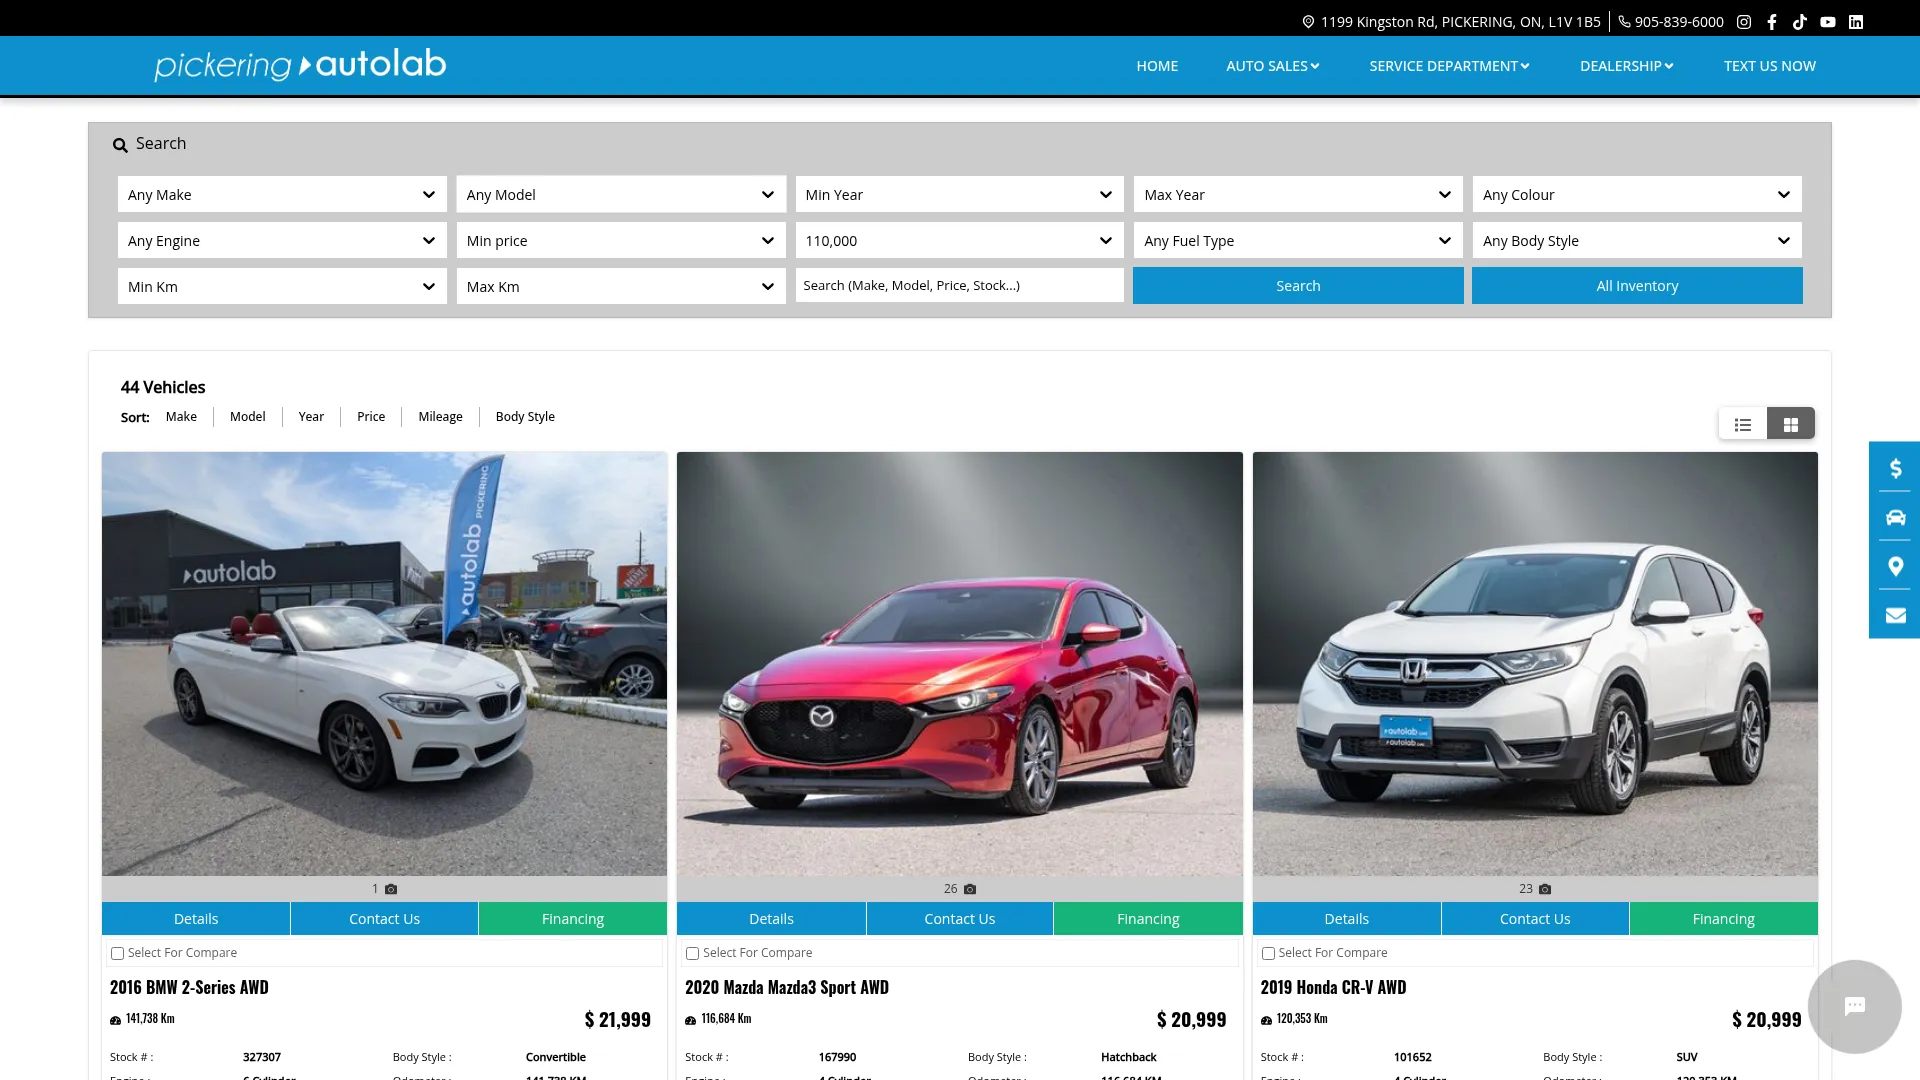
Task: Check Select For Compare on Mazda3 Sport
Action: (692, 953)
